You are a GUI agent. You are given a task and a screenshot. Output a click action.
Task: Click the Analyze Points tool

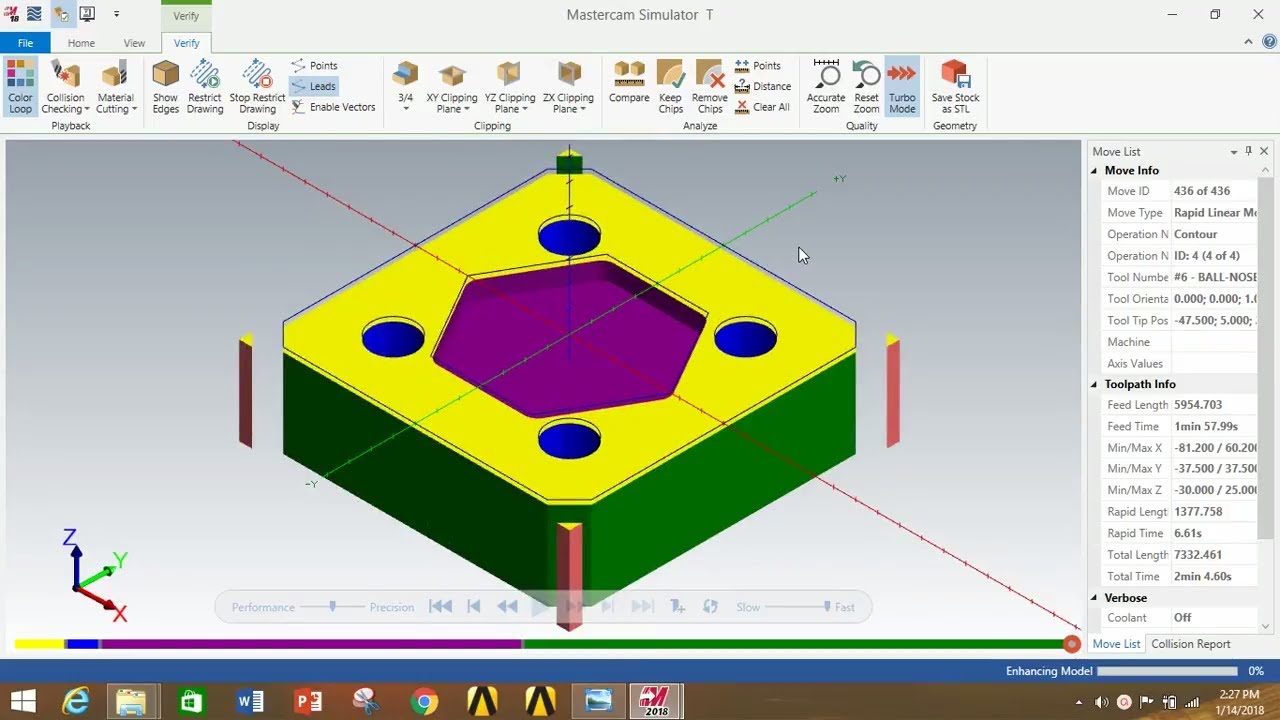point(758,65)
